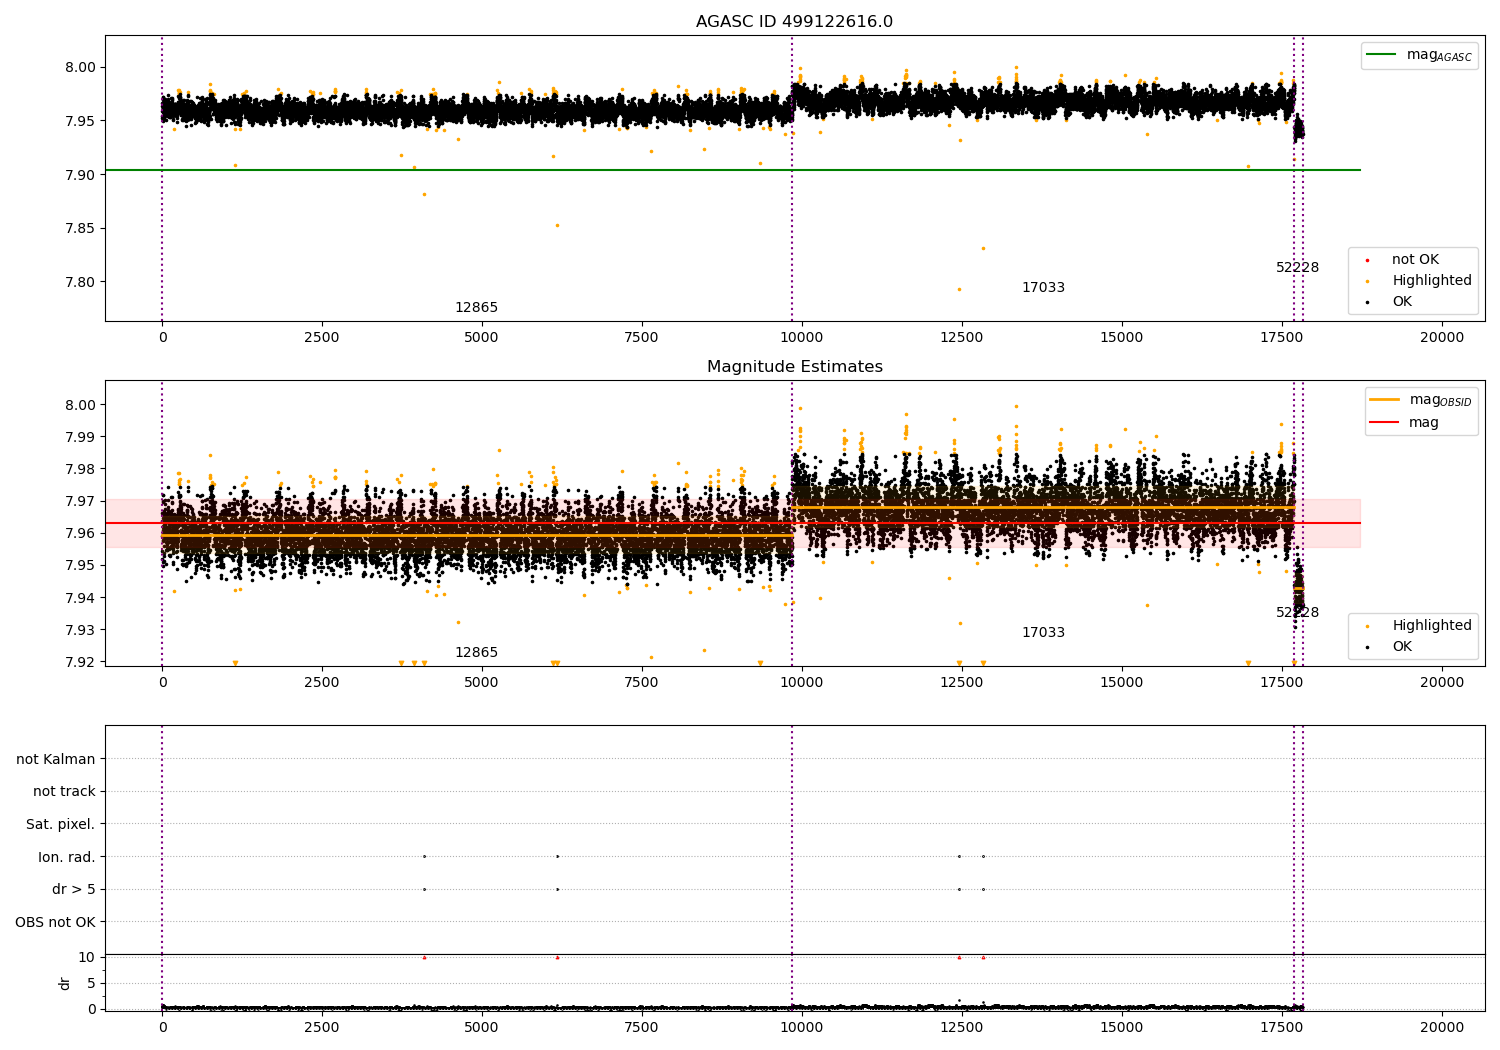This screenshot has height=1050, width=1500.
Task: Click the "7.92" y-tick in Magnitude Estimates plot
Action: pyautogui.click(x=80, y=662)
